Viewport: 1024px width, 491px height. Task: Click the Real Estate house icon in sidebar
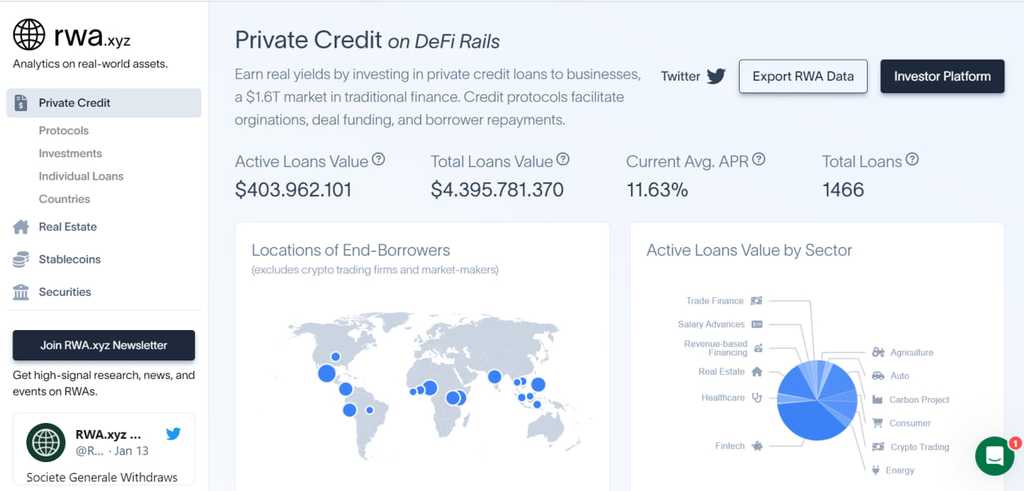pos(21,227)
